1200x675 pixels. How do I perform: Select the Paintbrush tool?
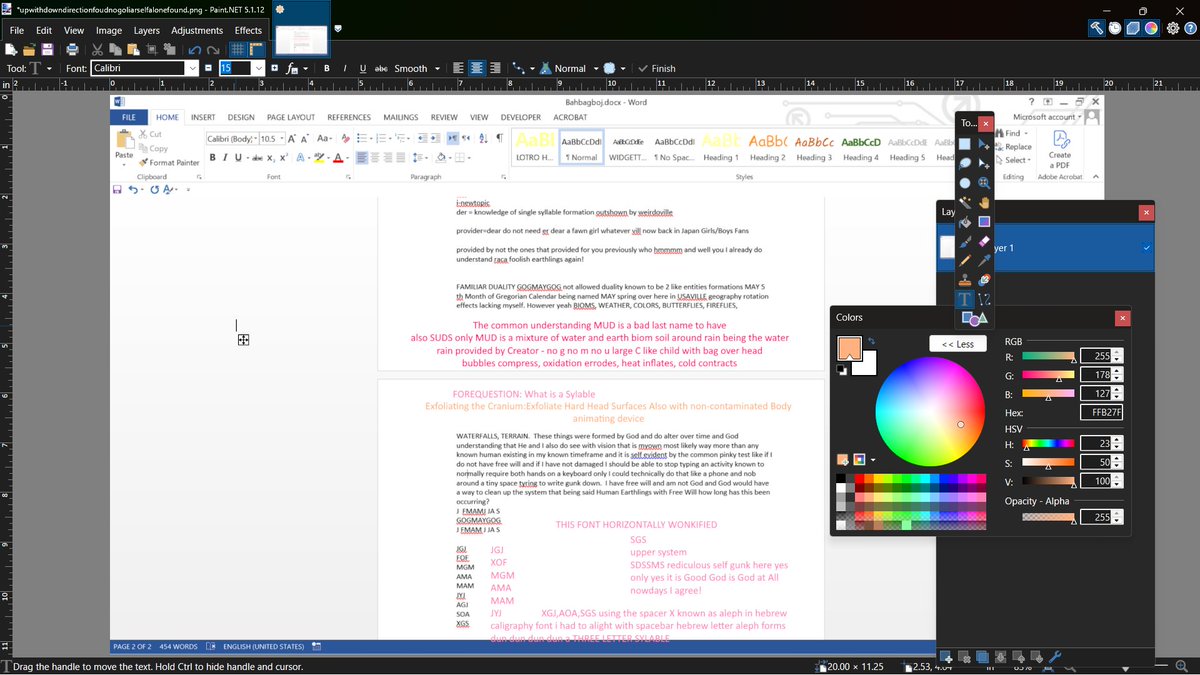click(964, 242)
